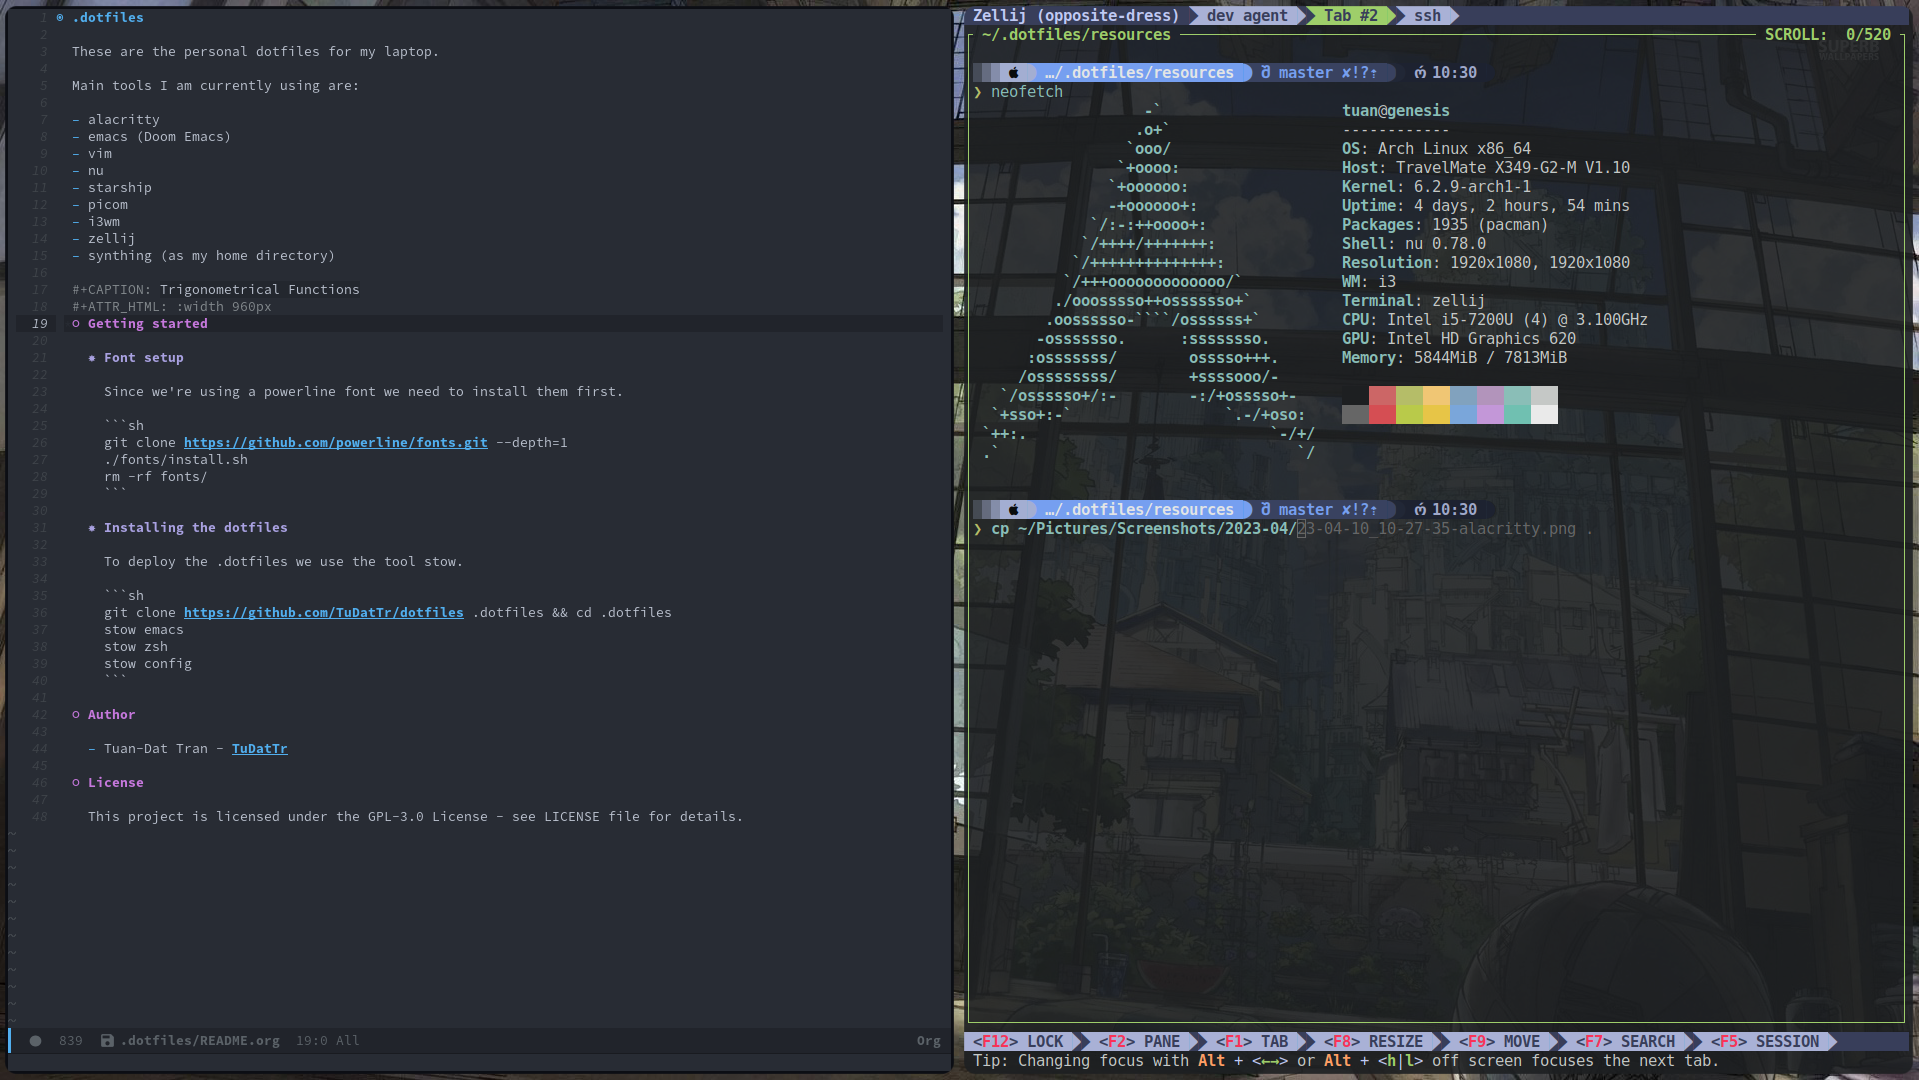
Task: Click the Uptime line in neofetch output
Action: [x=1486, y=206]
